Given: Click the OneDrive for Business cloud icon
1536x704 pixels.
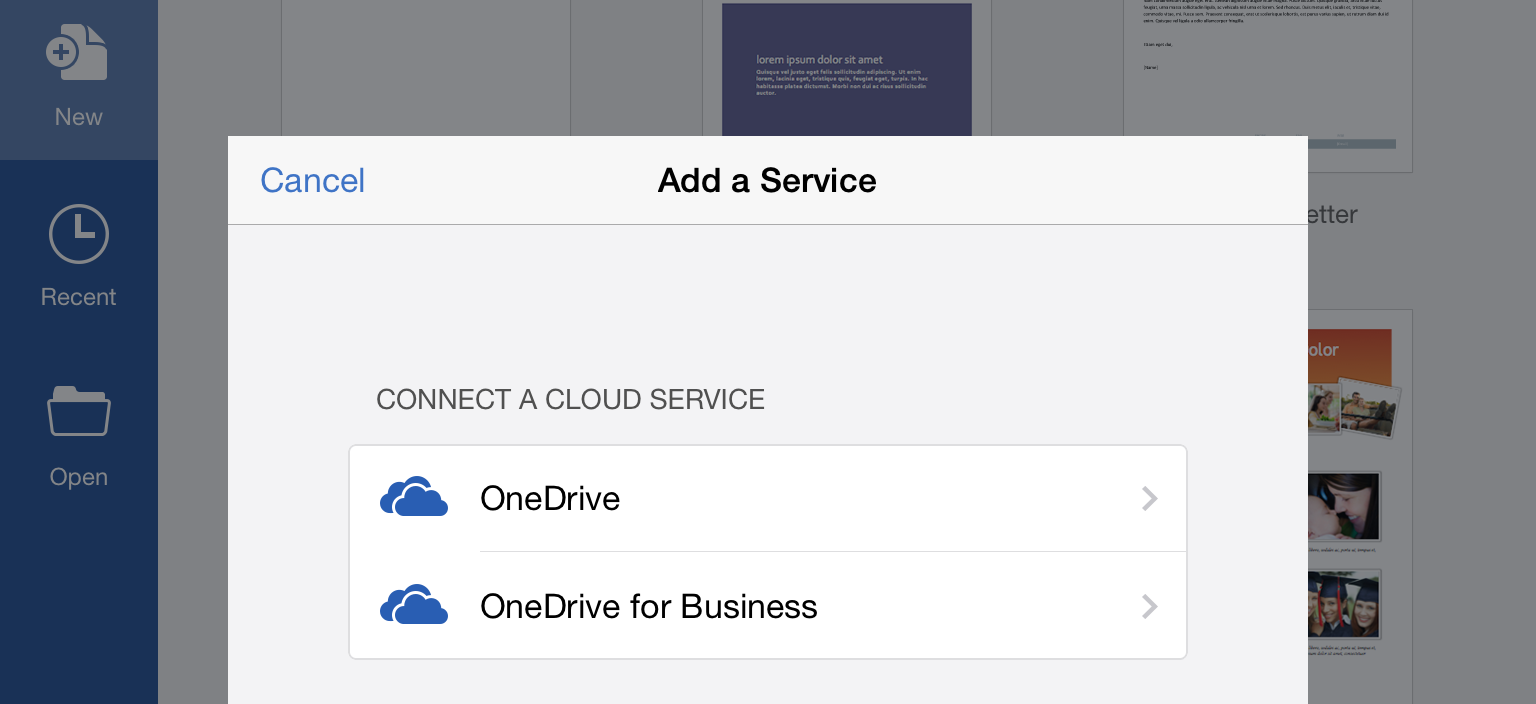Looking at the screenshot, I should (414, 605).
